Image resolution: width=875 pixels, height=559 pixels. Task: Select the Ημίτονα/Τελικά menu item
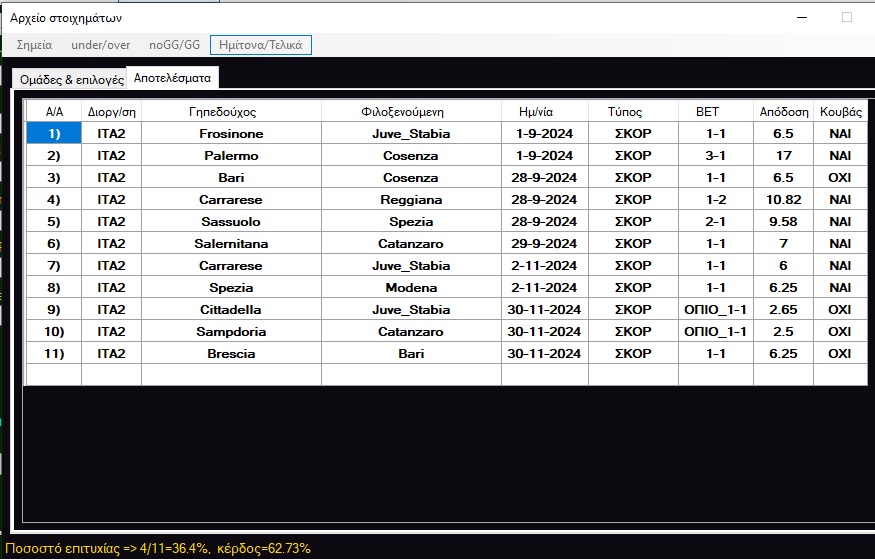tap(261, 45)
